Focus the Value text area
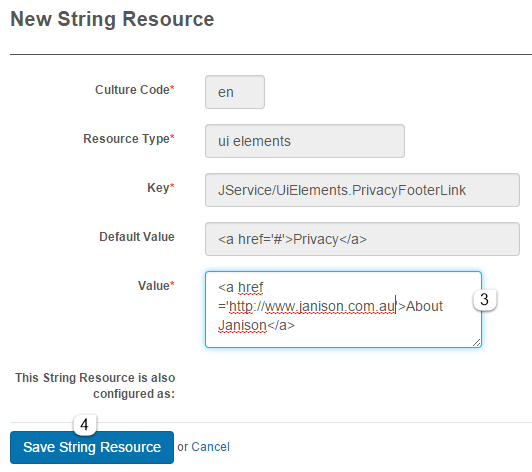 click(343, 309)
